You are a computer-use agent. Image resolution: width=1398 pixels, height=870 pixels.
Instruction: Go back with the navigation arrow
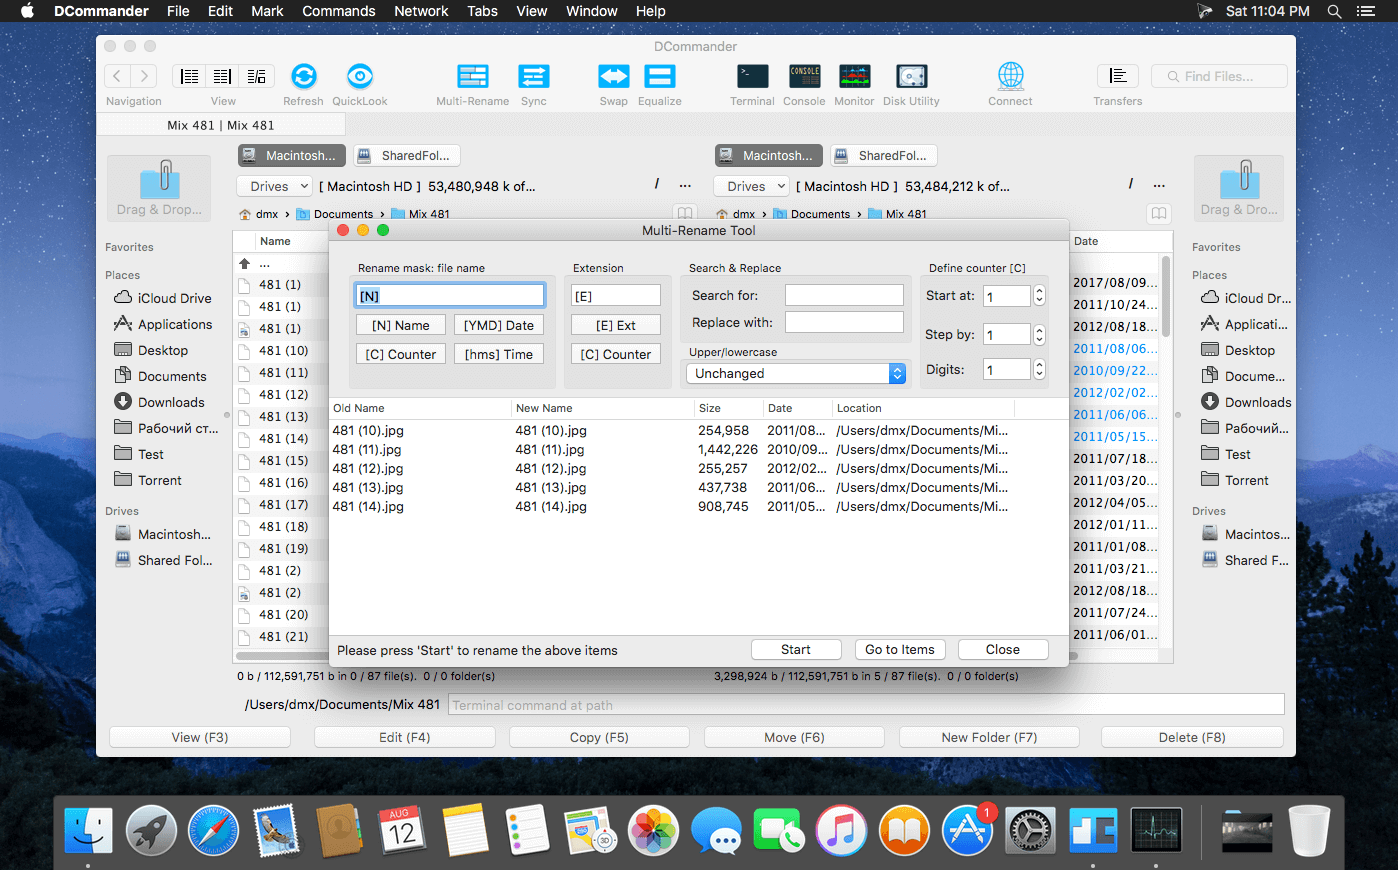click(x=117, y=76)
